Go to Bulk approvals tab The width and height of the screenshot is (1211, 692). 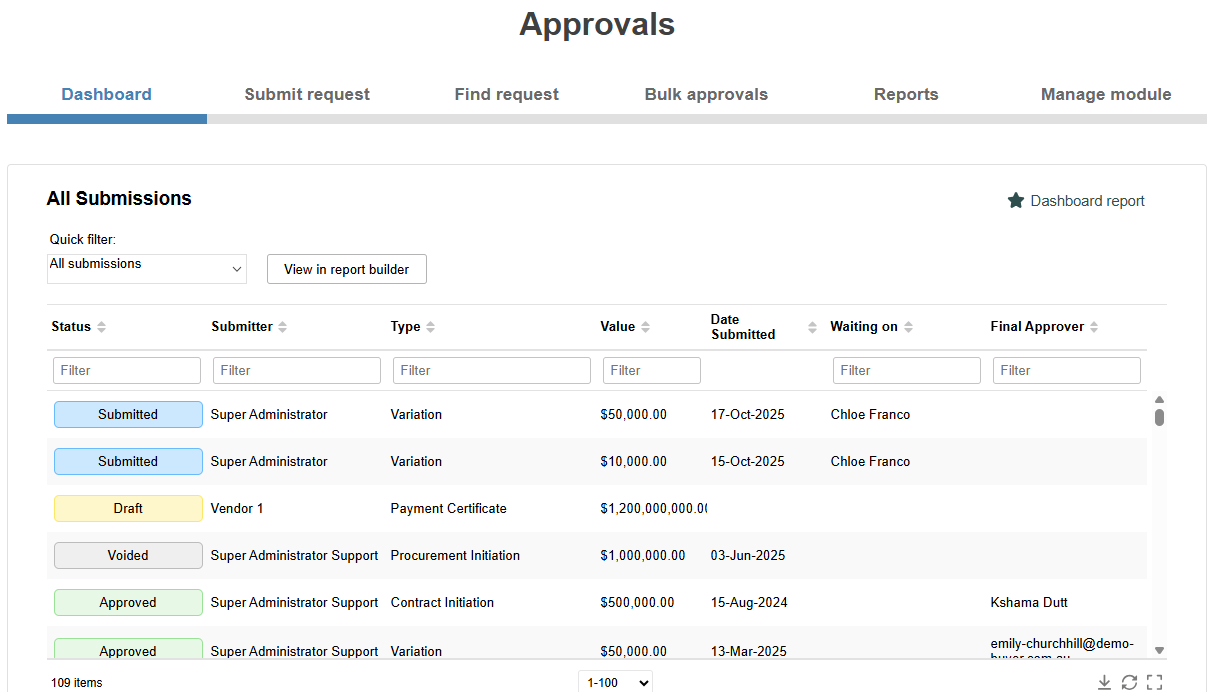706,95
